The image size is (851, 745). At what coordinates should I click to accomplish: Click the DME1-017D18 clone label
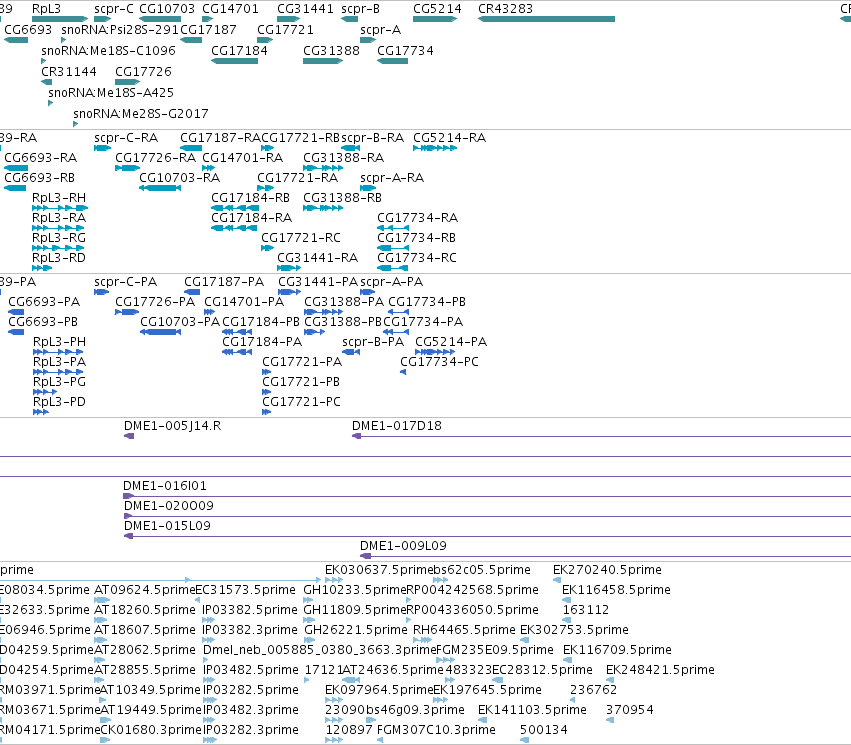[397, 426]
